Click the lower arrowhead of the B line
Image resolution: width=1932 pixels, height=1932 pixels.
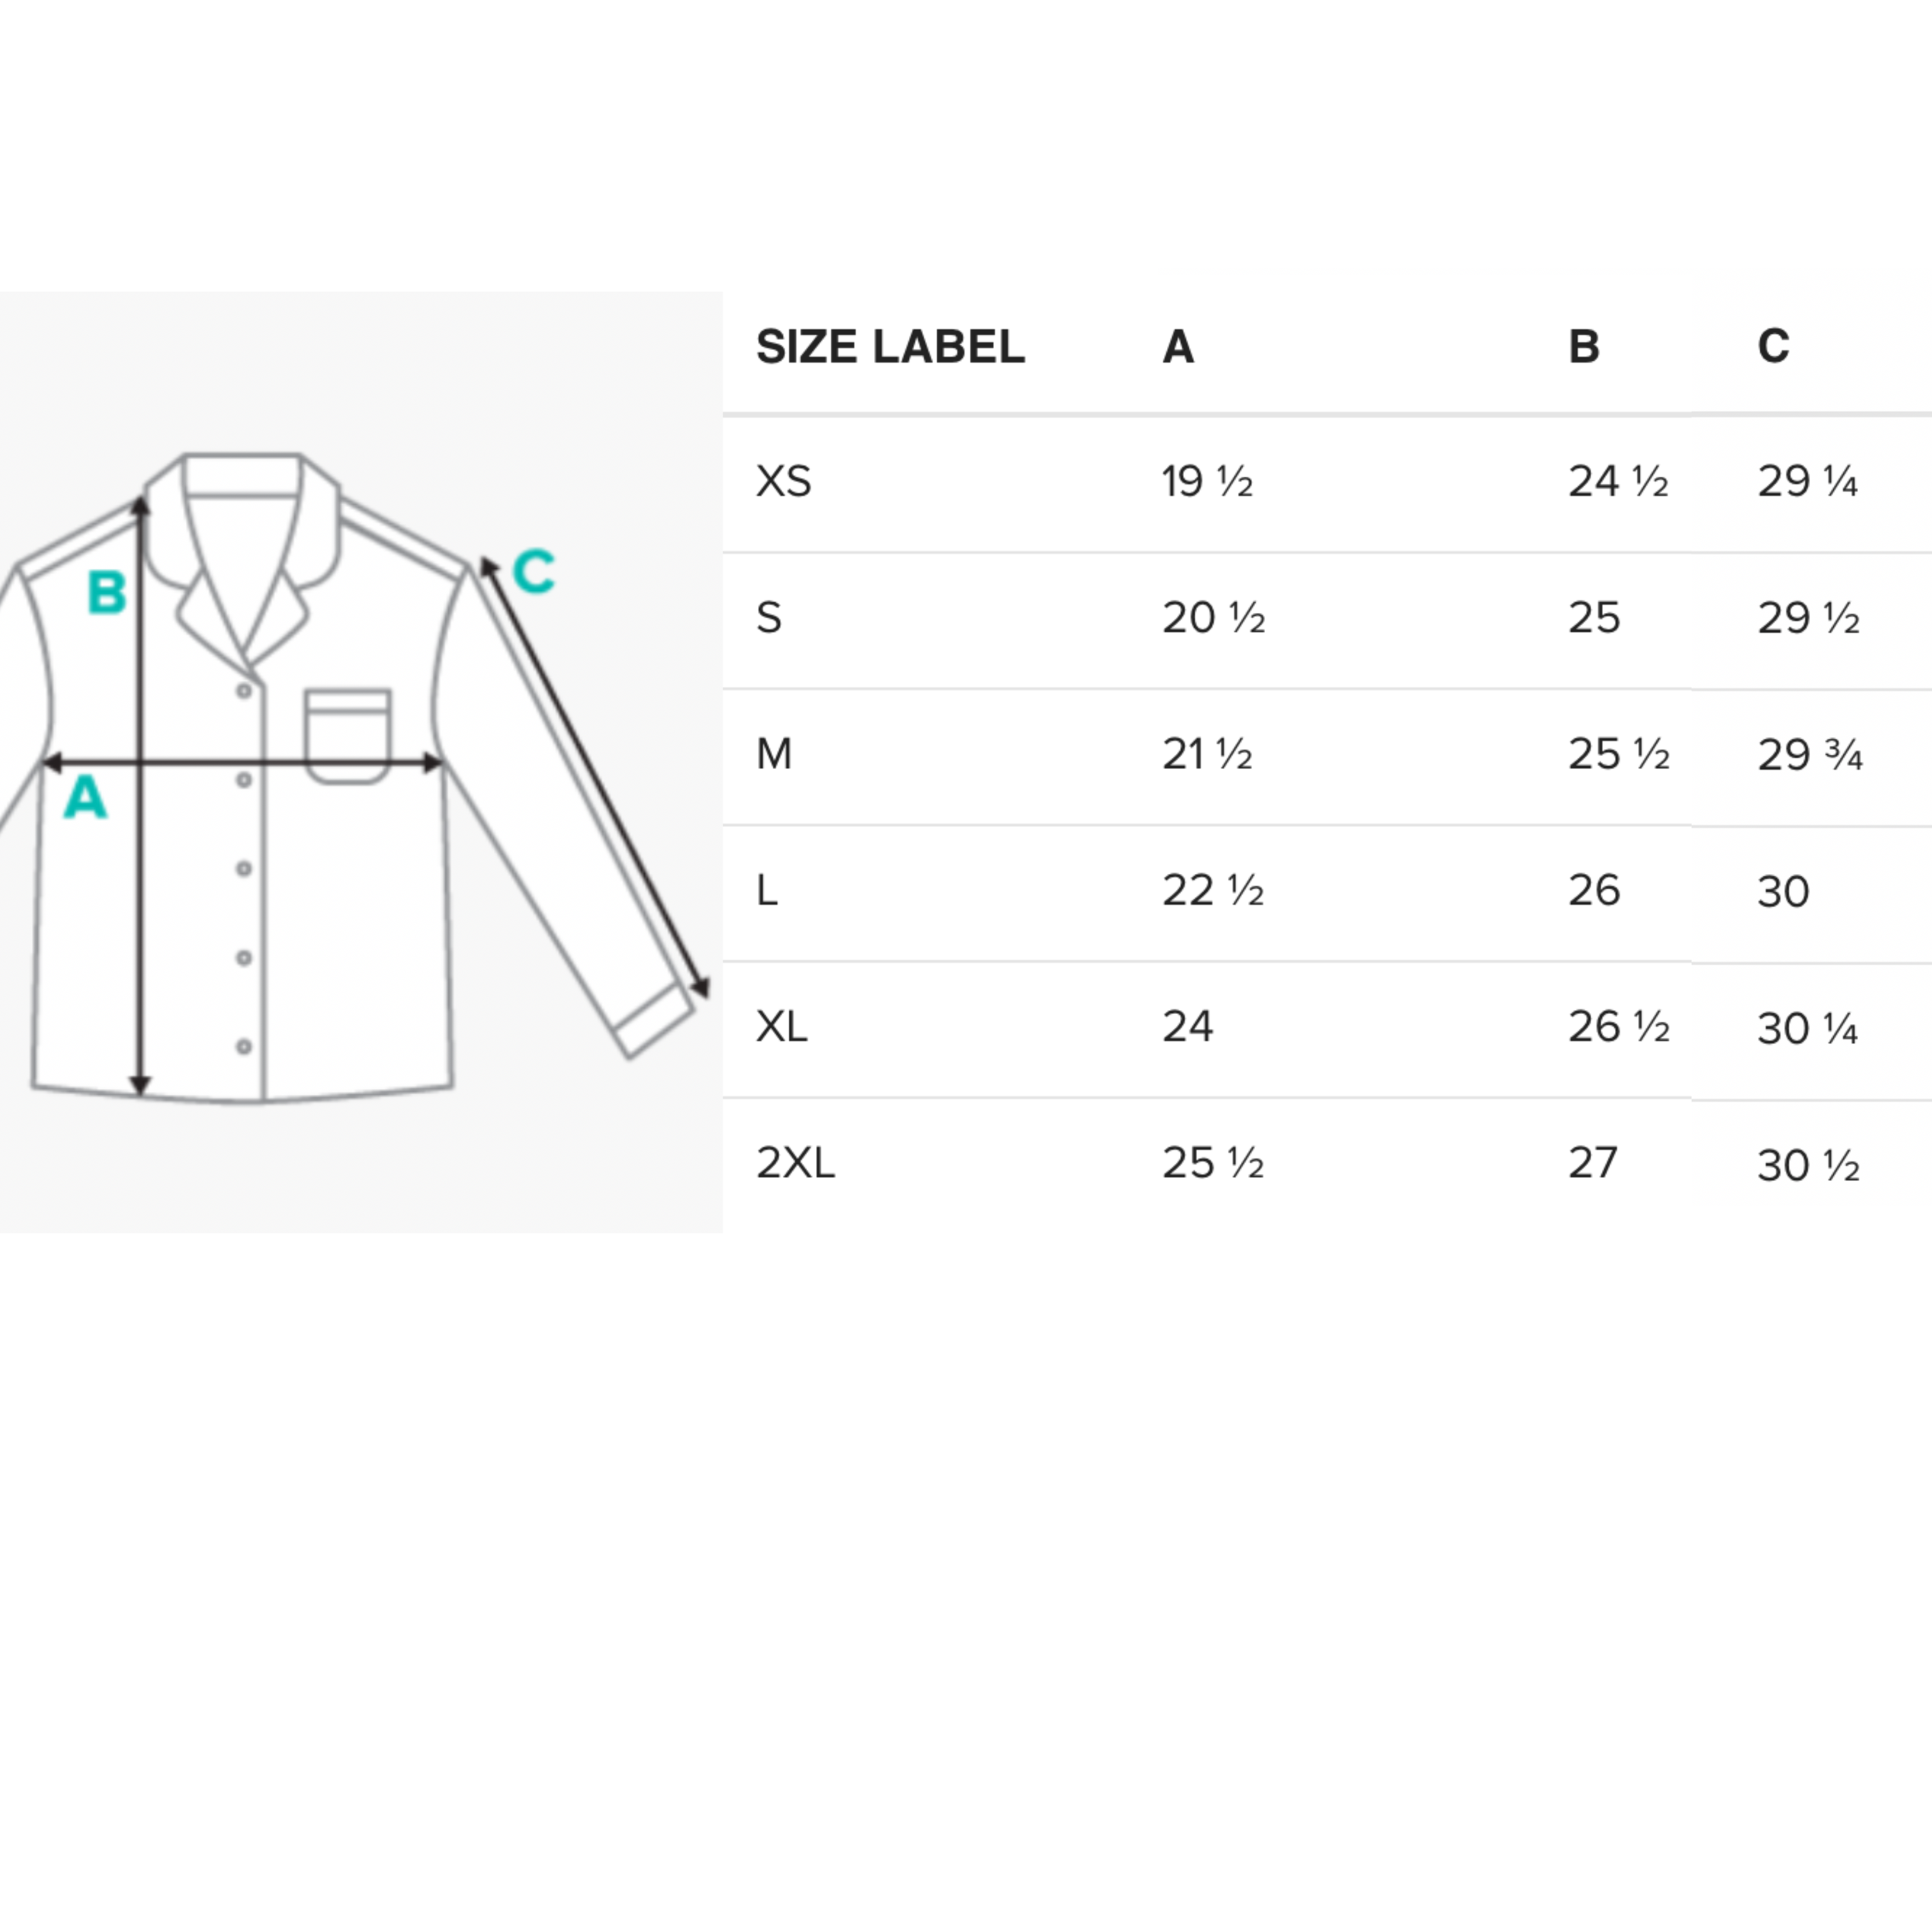click(140, 1084)
